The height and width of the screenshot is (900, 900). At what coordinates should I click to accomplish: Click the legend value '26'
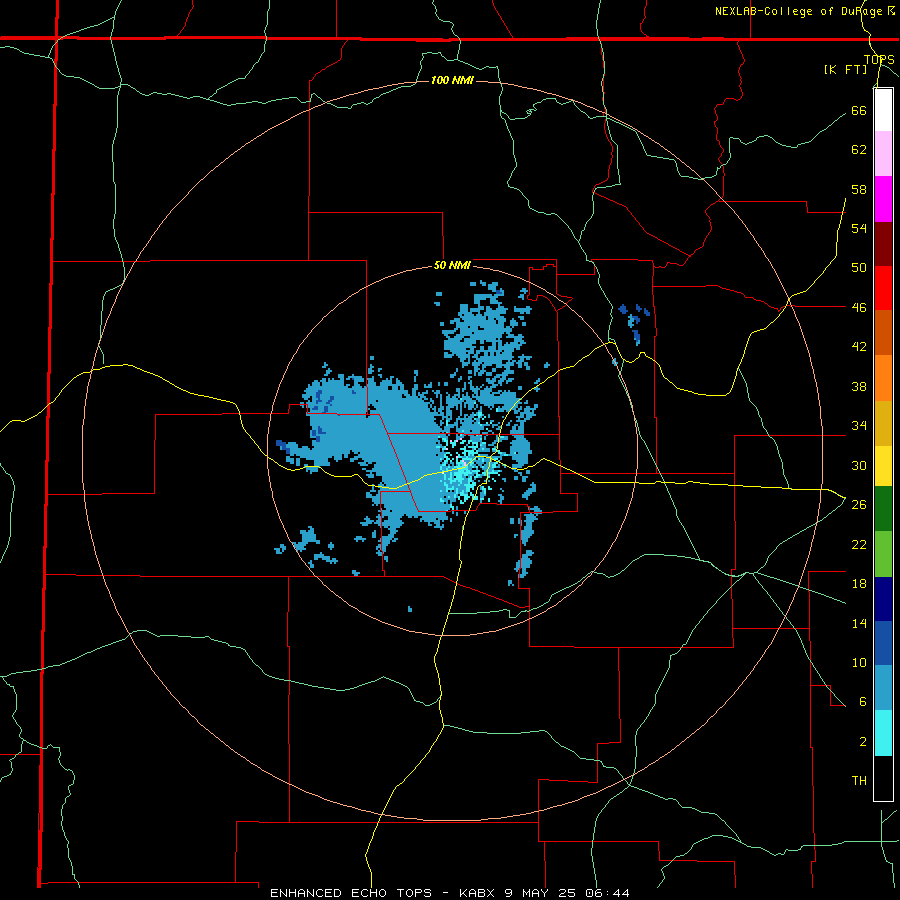[x=859, y=505]
